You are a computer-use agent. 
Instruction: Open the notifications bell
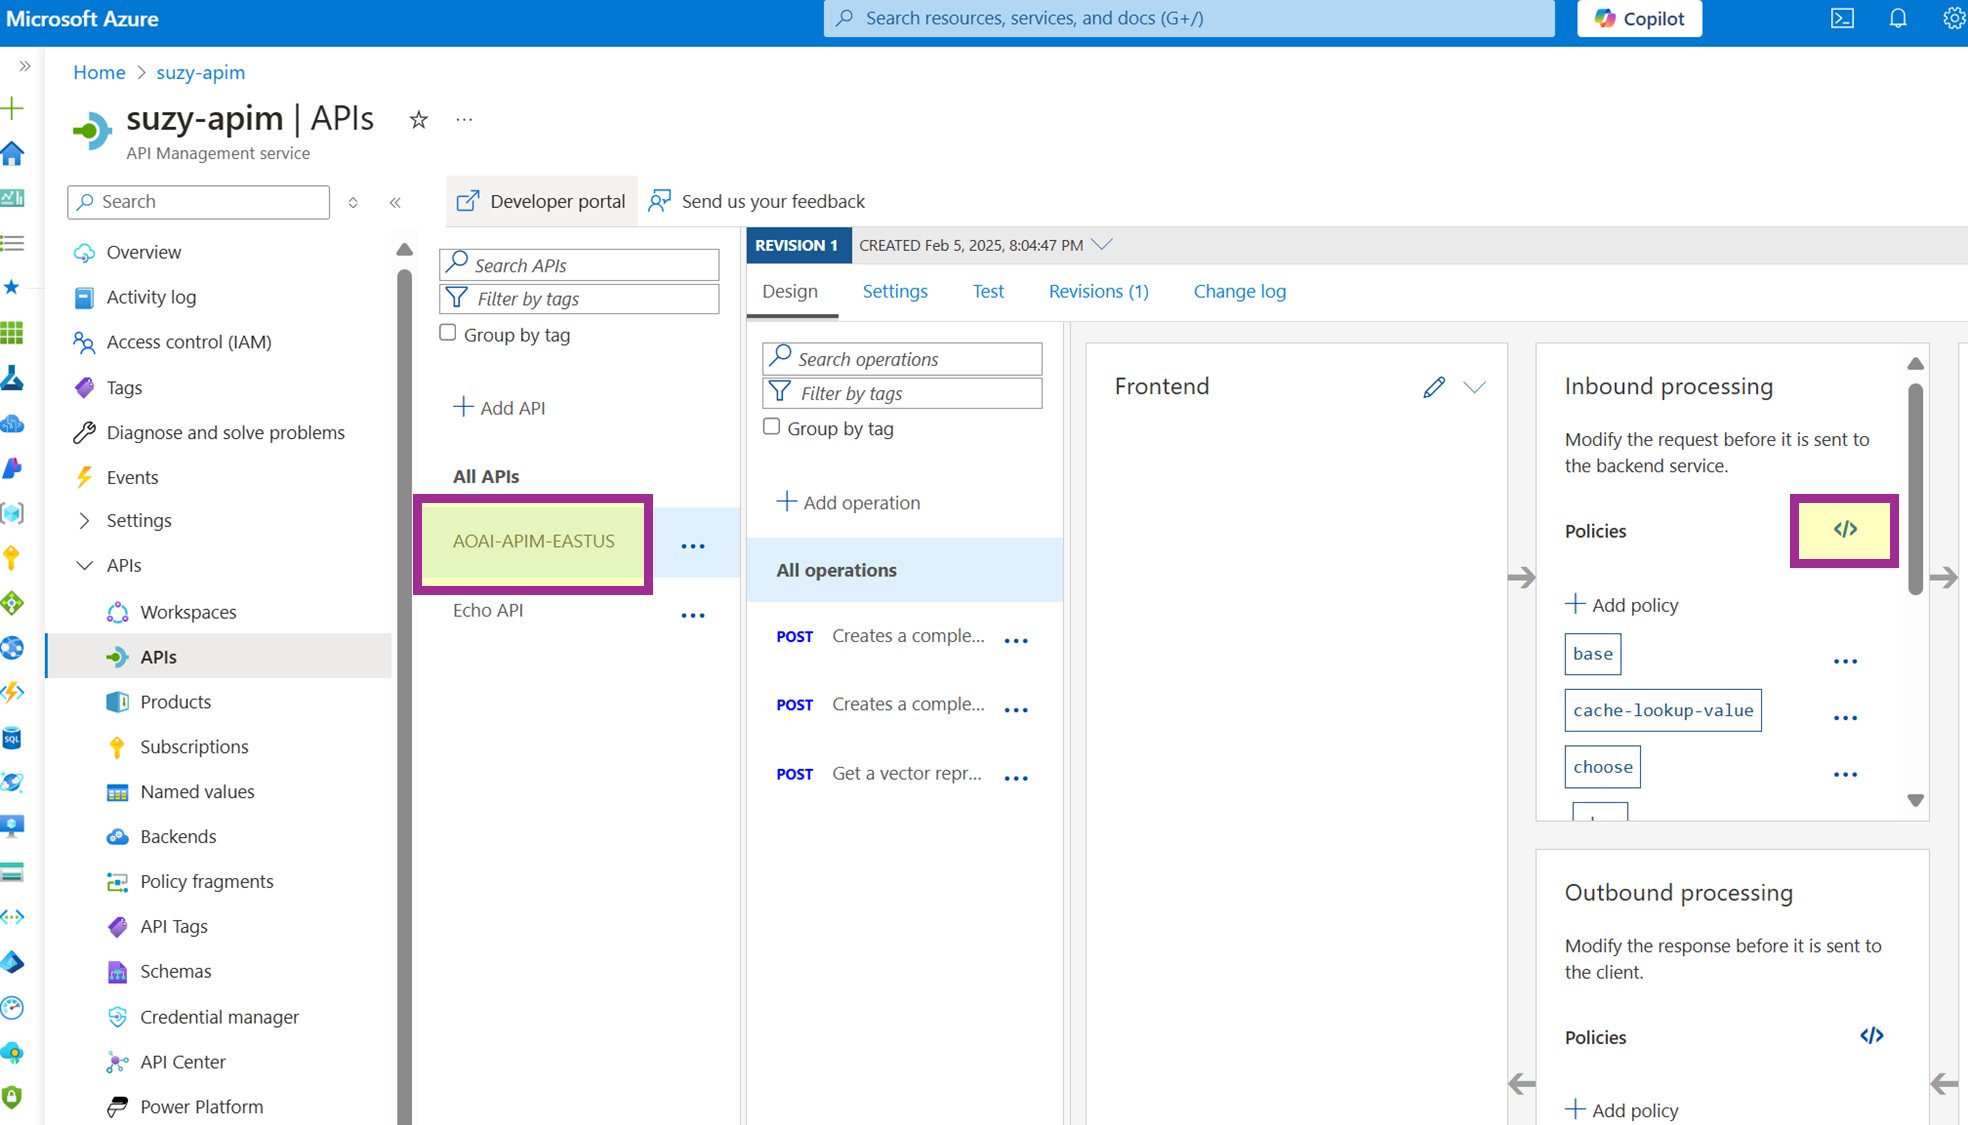1897,18
